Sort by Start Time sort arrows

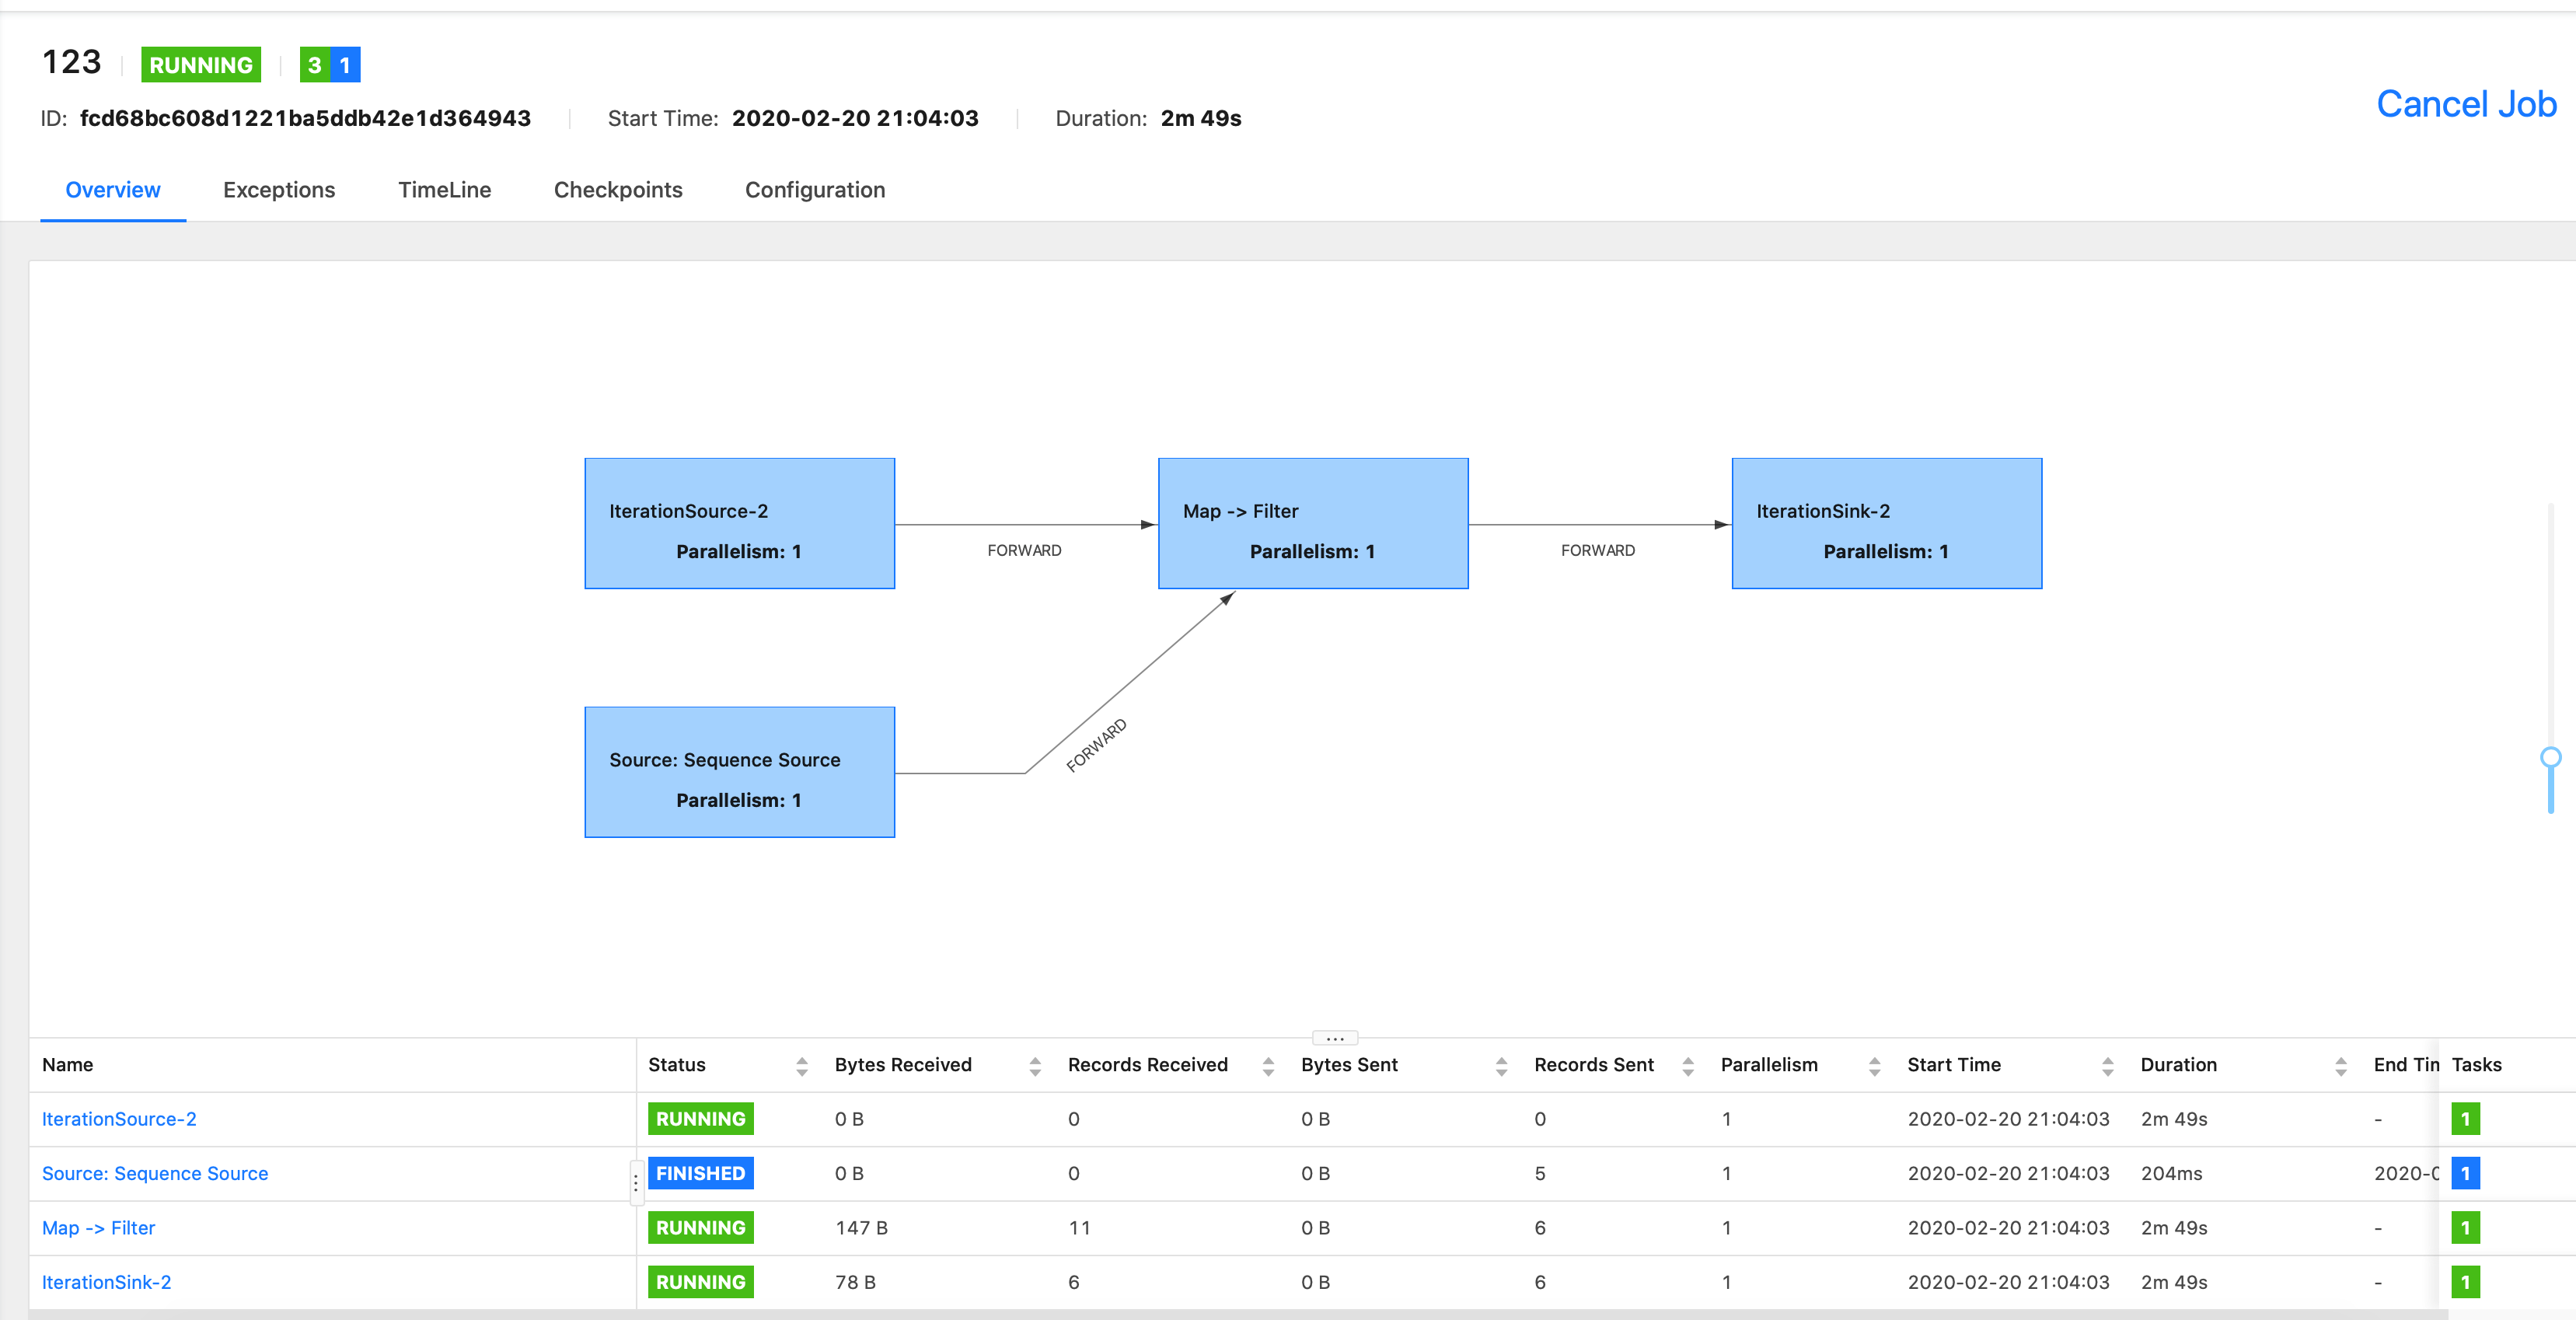click(x=2107, y=1066)
